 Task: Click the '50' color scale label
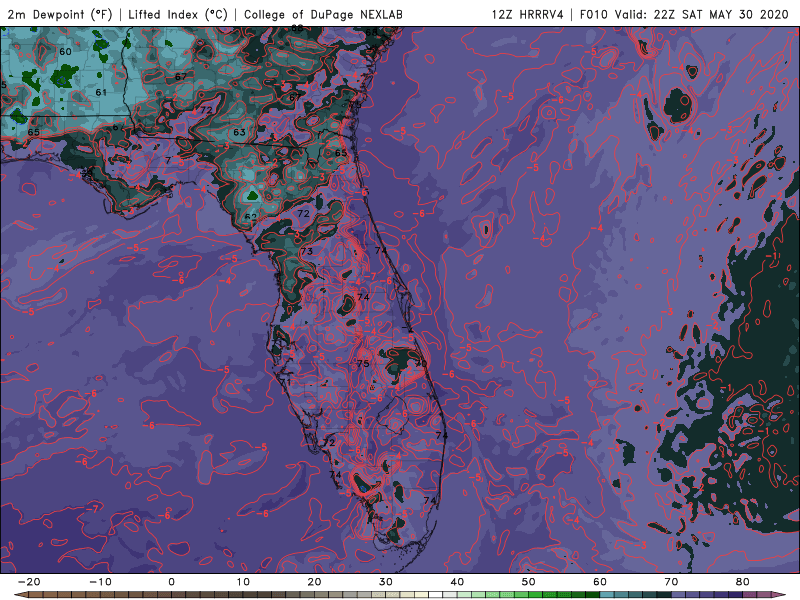click(529, 582)
